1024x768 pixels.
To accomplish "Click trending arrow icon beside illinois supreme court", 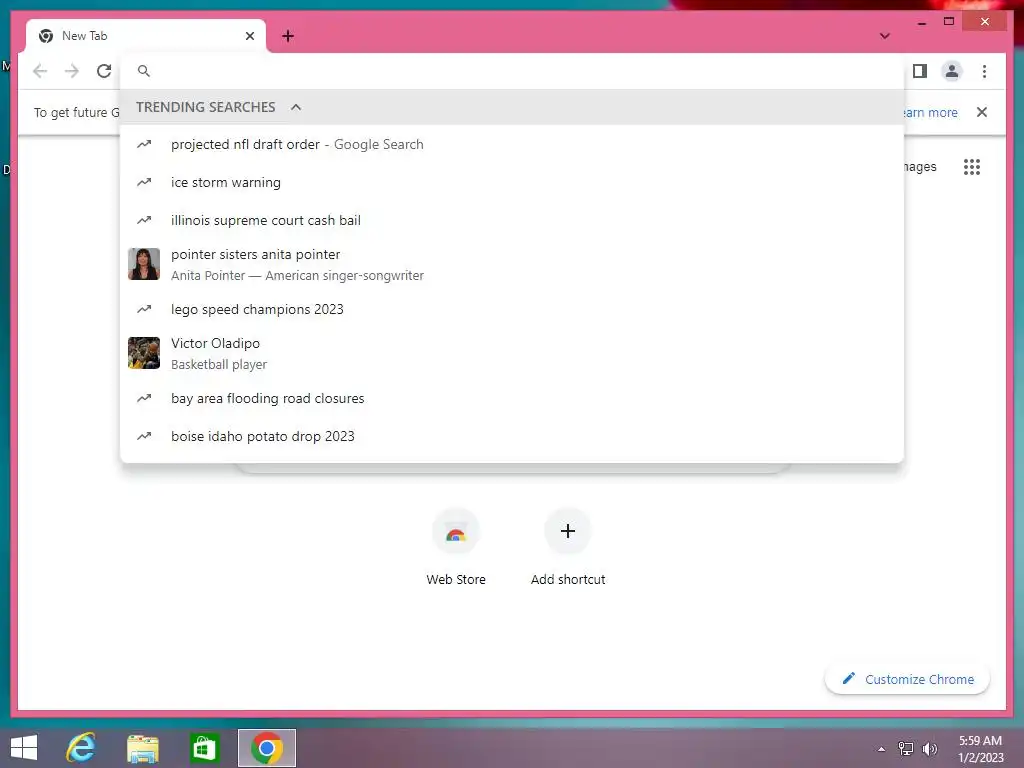I will tap(144, 220).
